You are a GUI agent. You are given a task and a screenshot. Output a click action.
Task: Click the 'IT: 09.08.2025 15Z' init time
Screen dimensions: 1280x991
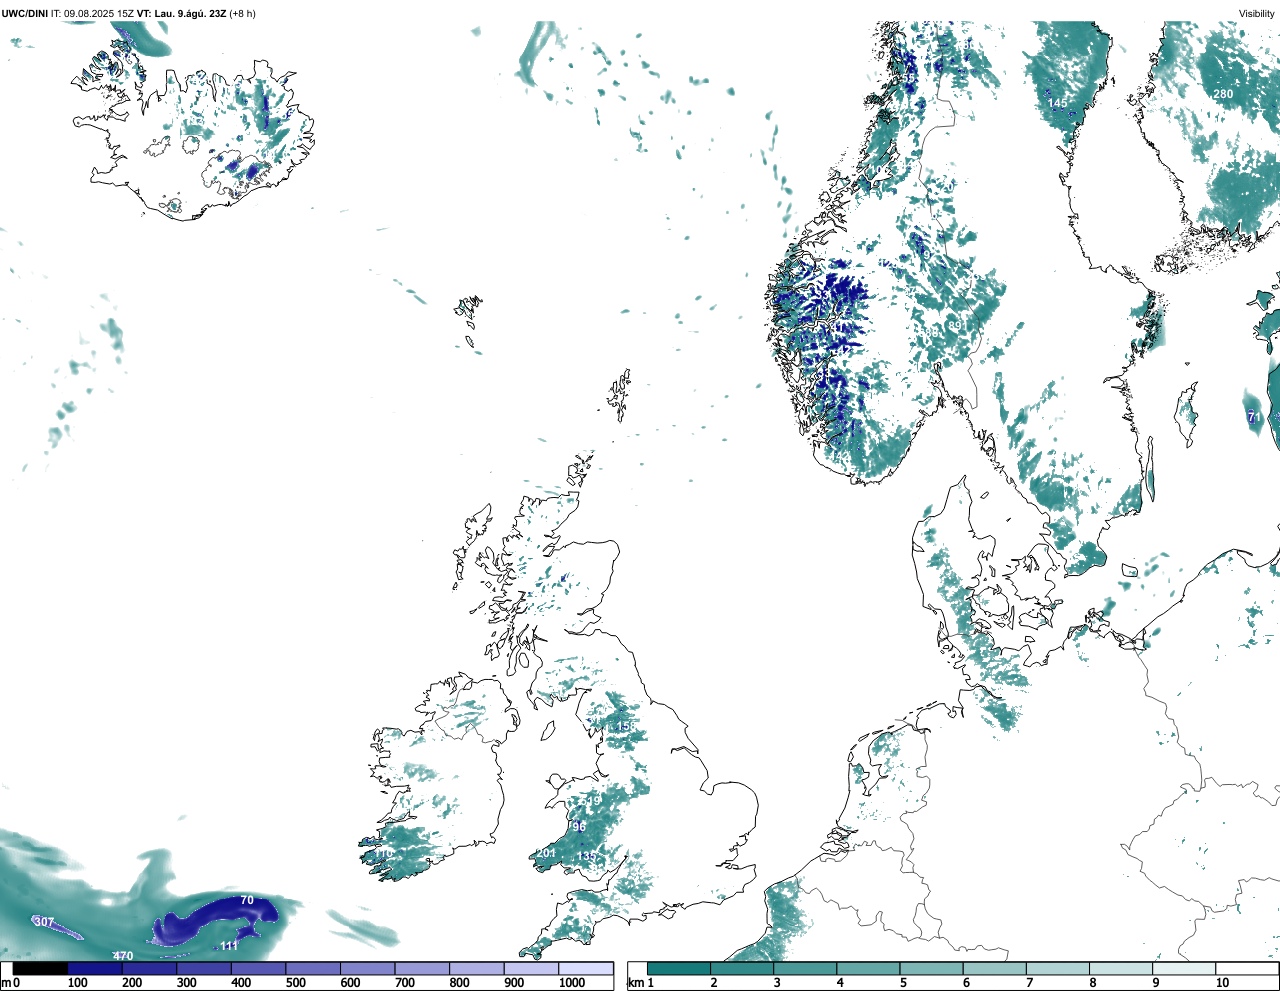coord(92,13)
